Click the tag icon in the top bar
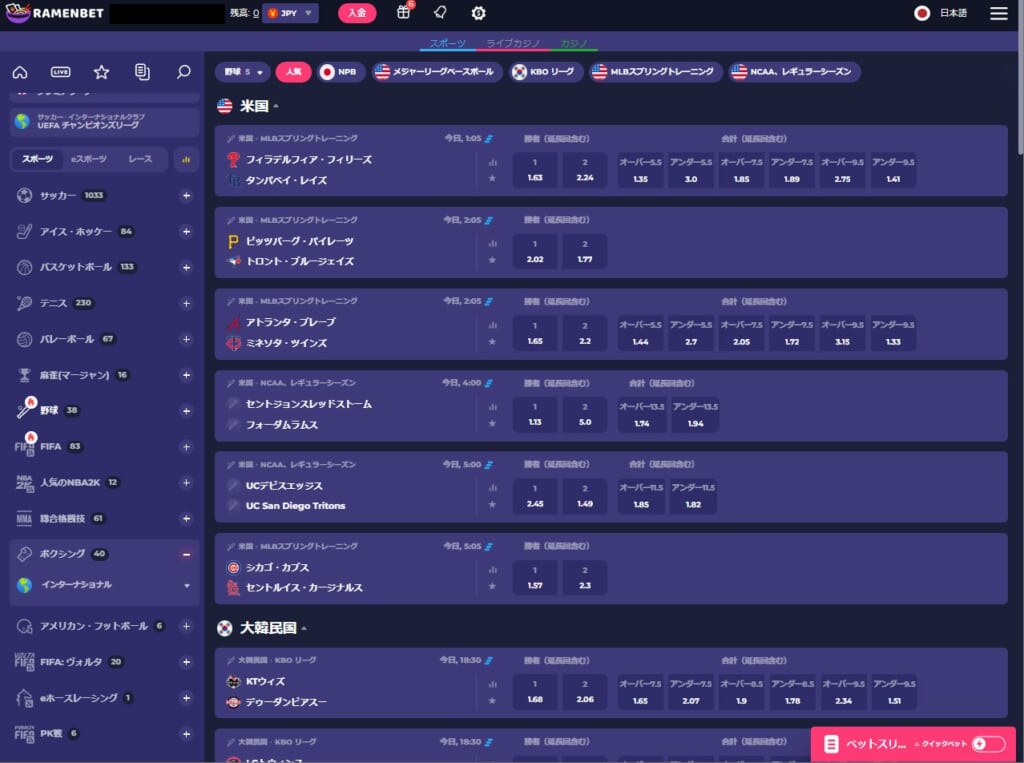This screenshot has height=763, width=1024. coord(441,12)
